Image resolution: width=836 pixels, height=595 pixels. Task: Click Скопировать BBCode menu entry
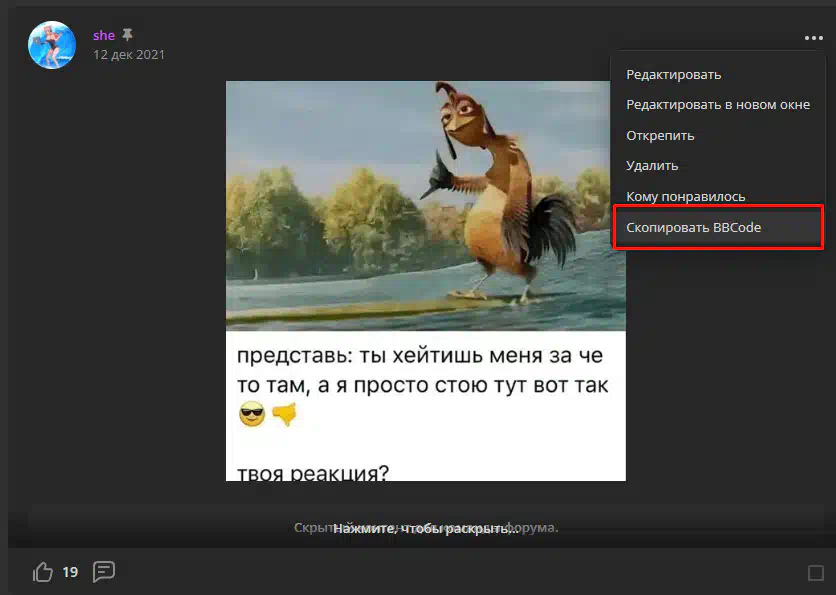718,227
